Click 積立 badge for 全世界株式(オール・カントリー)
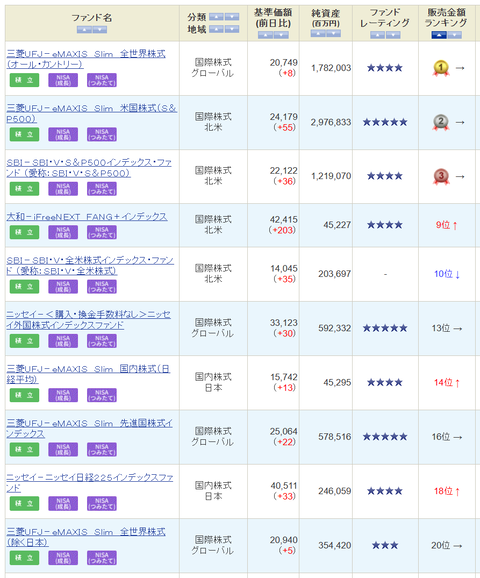The height and width of the screenshot is (578, 480). (24, 80)
